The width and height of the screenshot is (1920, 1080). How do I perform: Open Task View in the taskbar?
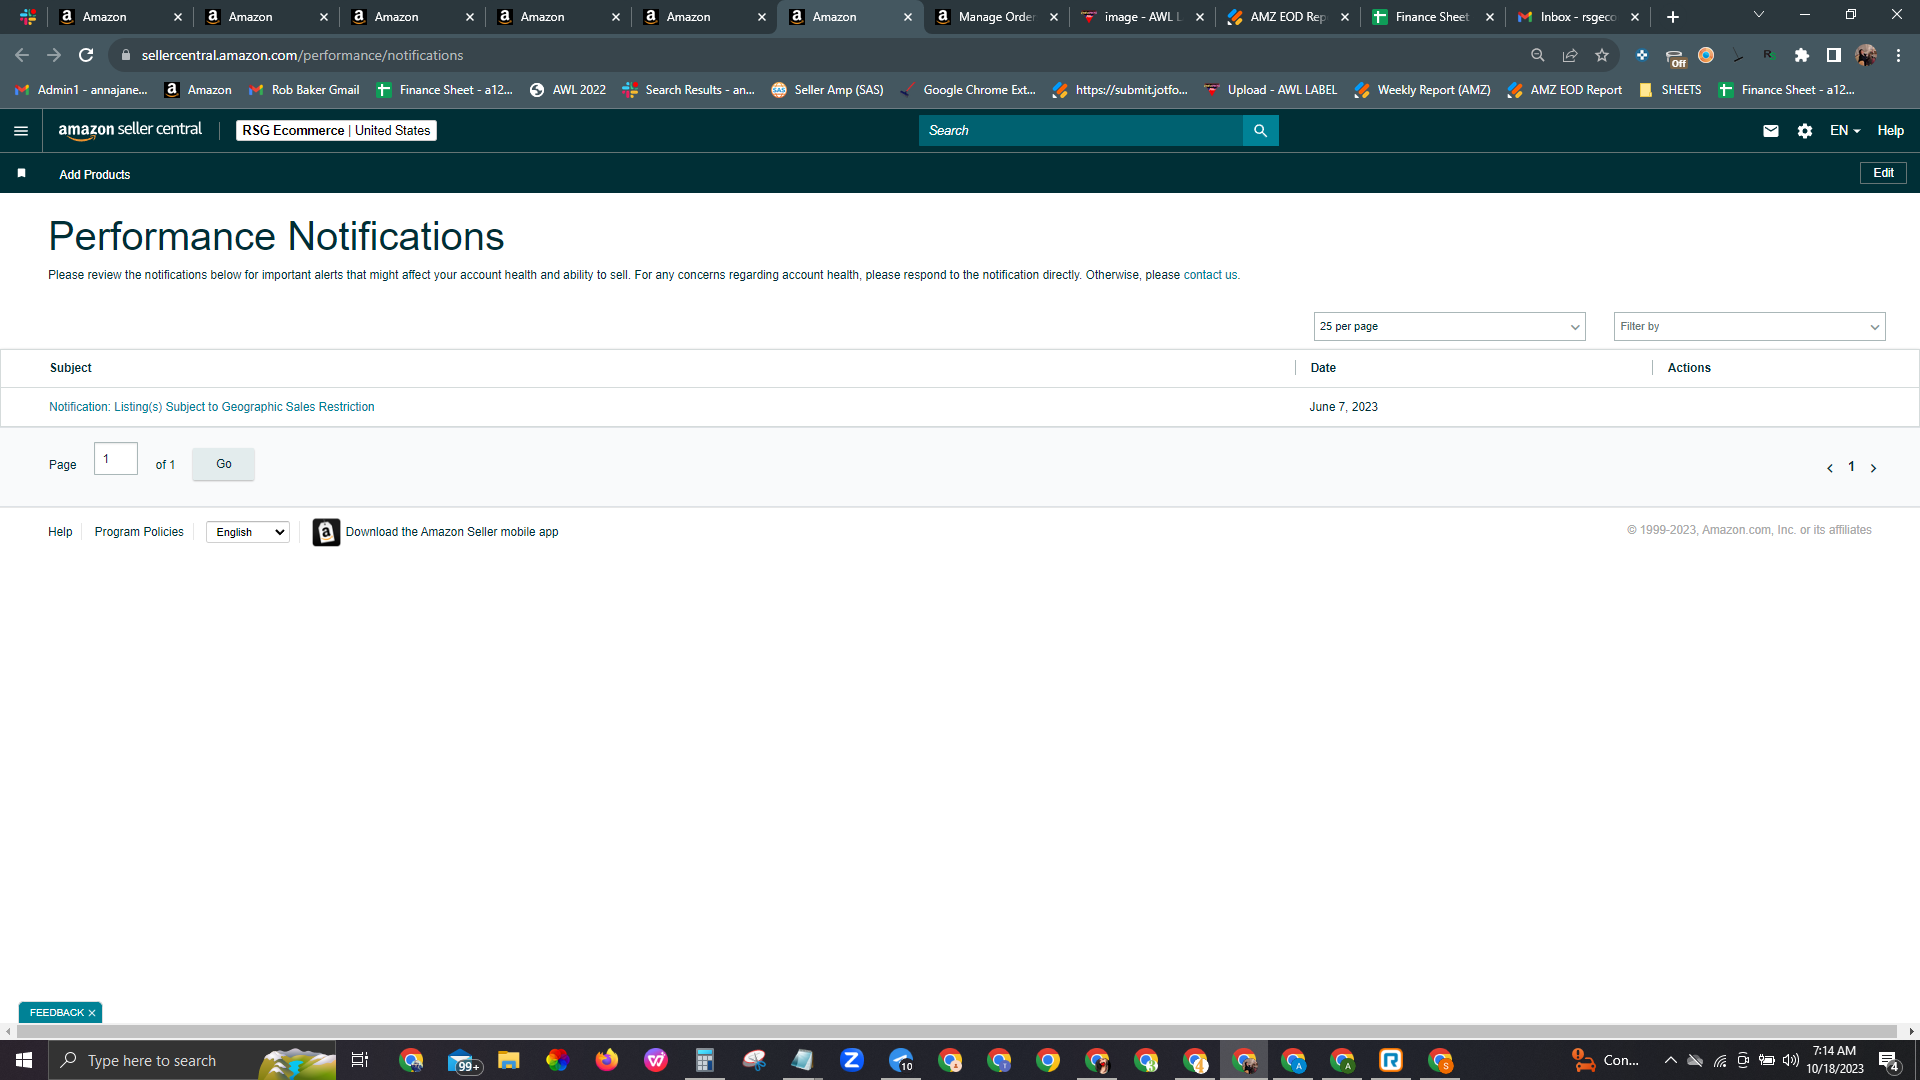(360, 1060)
